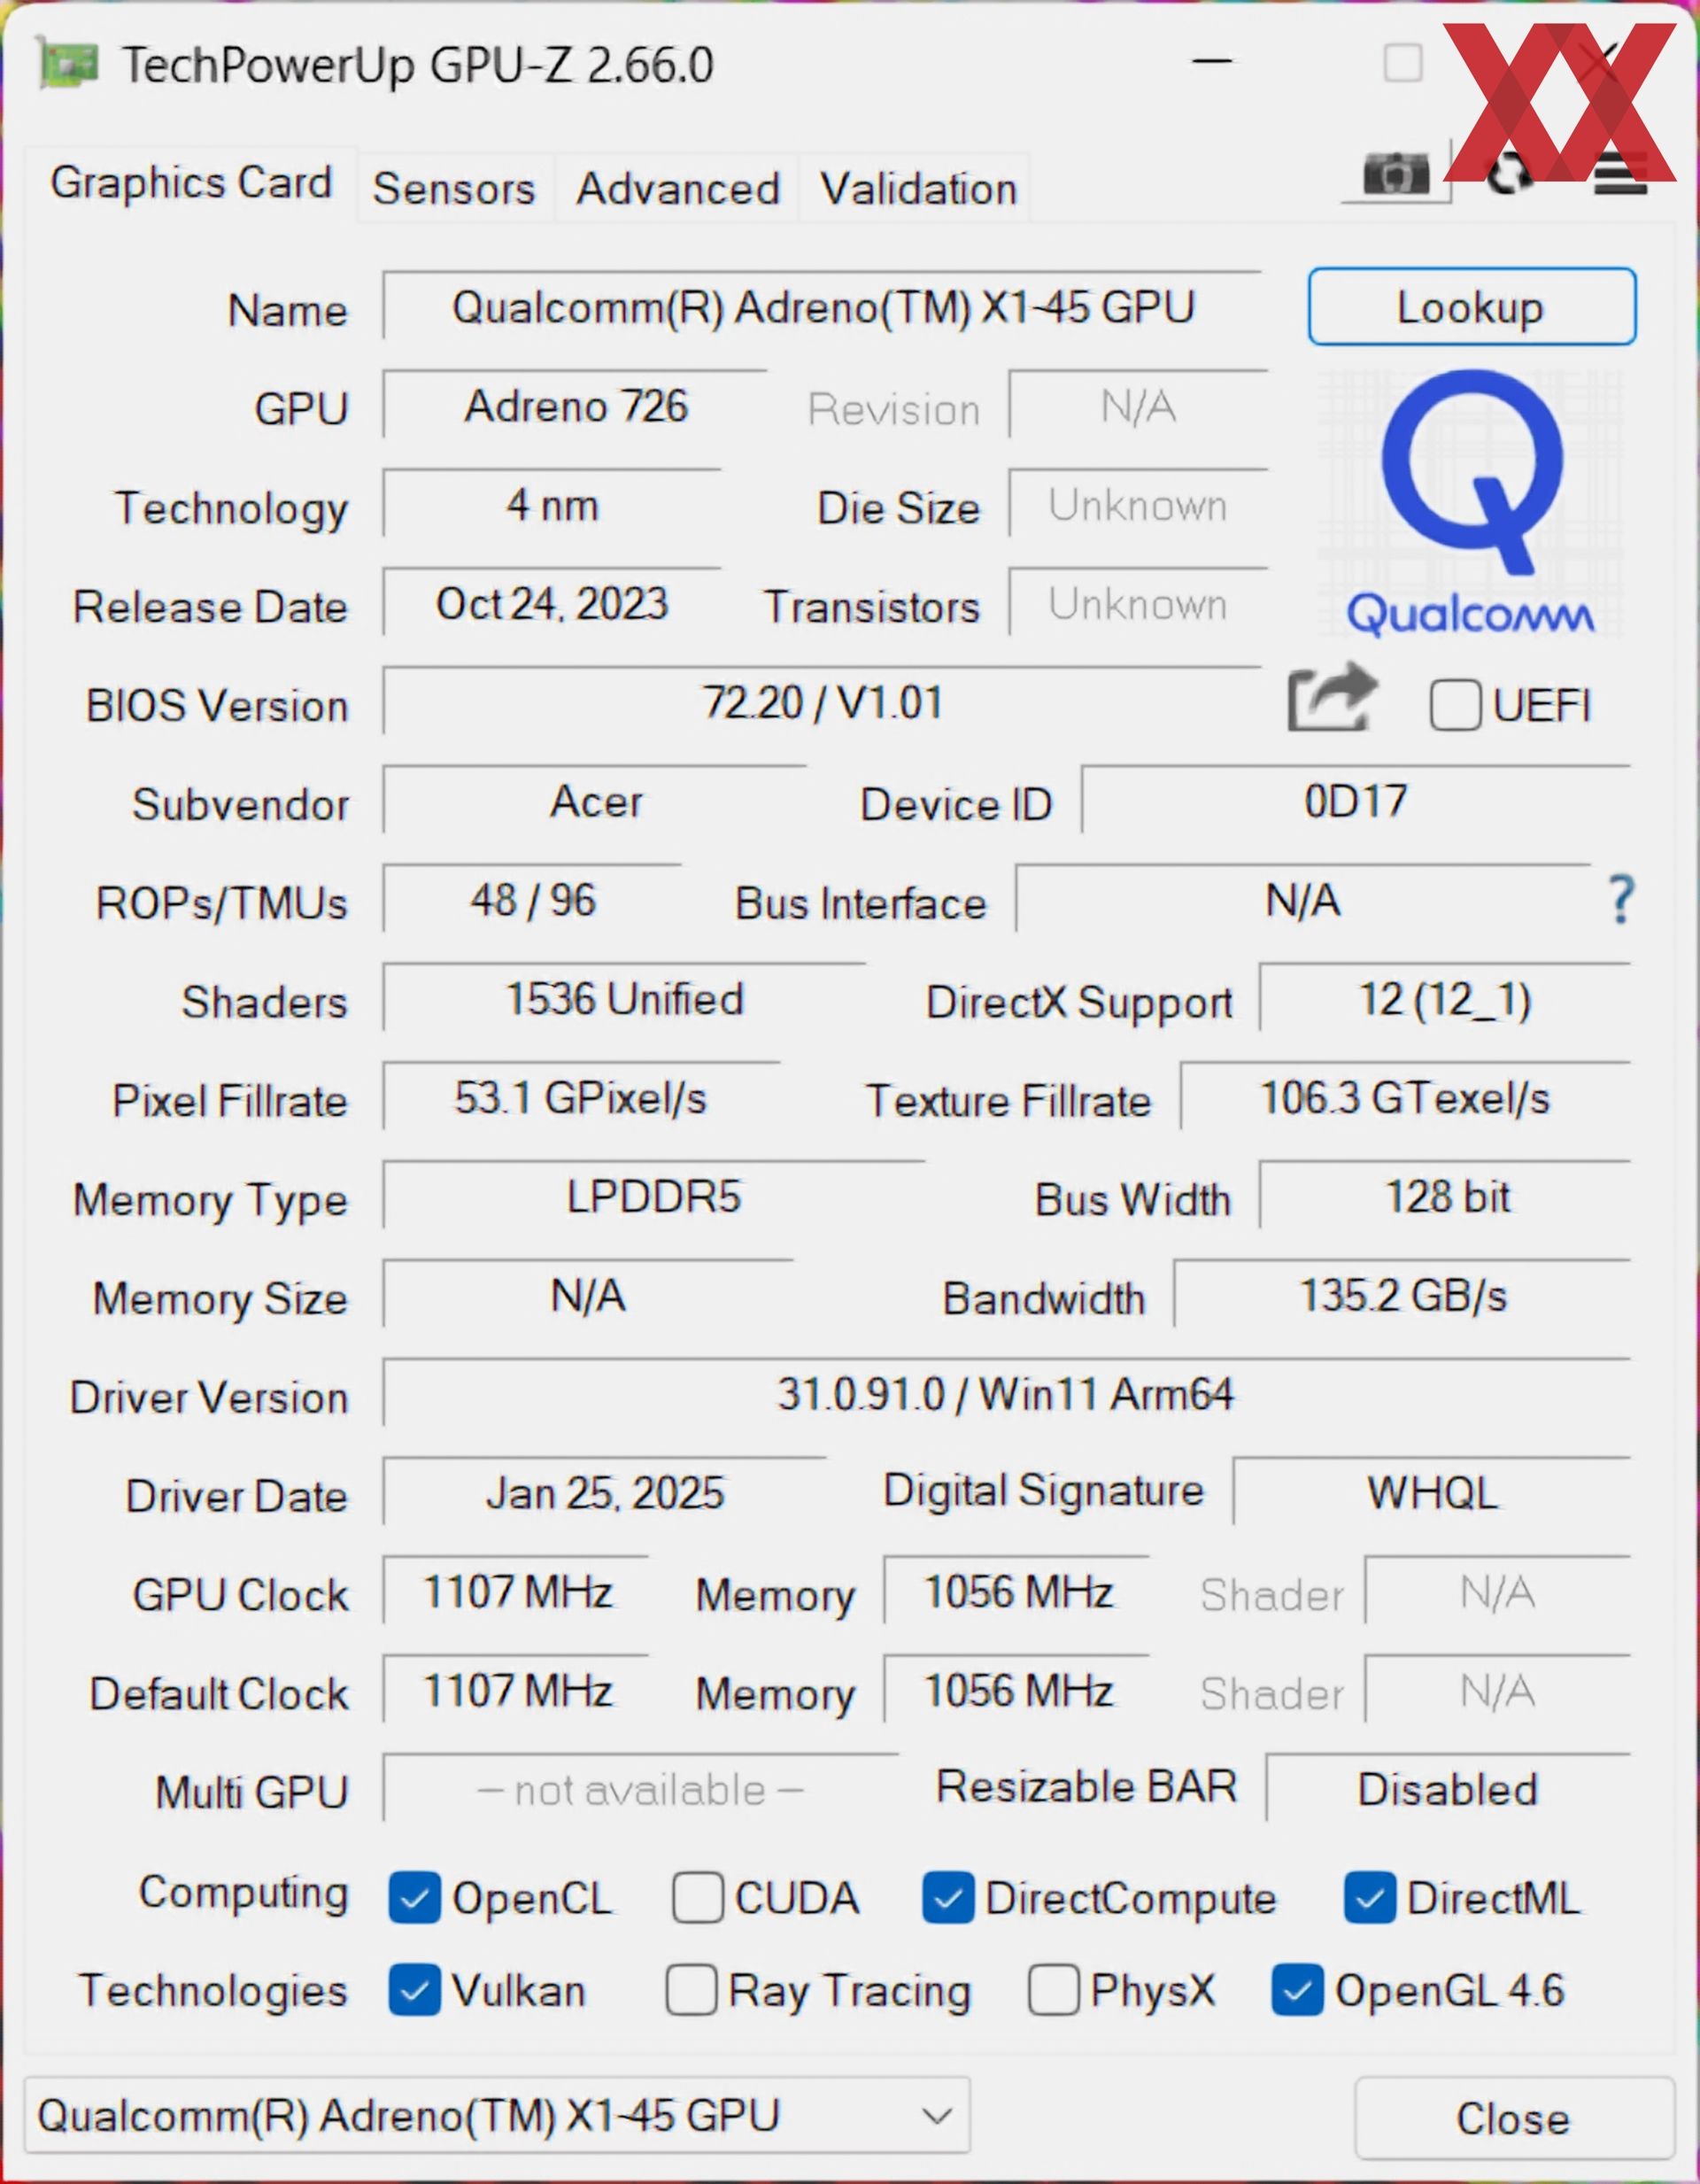
Task: Click the Qualcomm vendor logo
Action: [1470, 503]
